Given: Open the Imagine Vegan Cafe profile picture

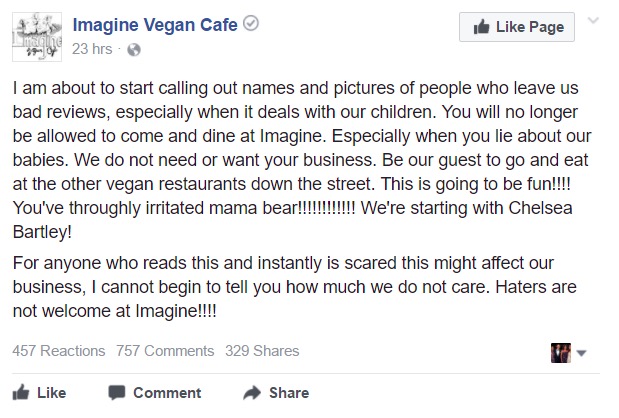Looking at the screenshot, I should pos(36,35).
